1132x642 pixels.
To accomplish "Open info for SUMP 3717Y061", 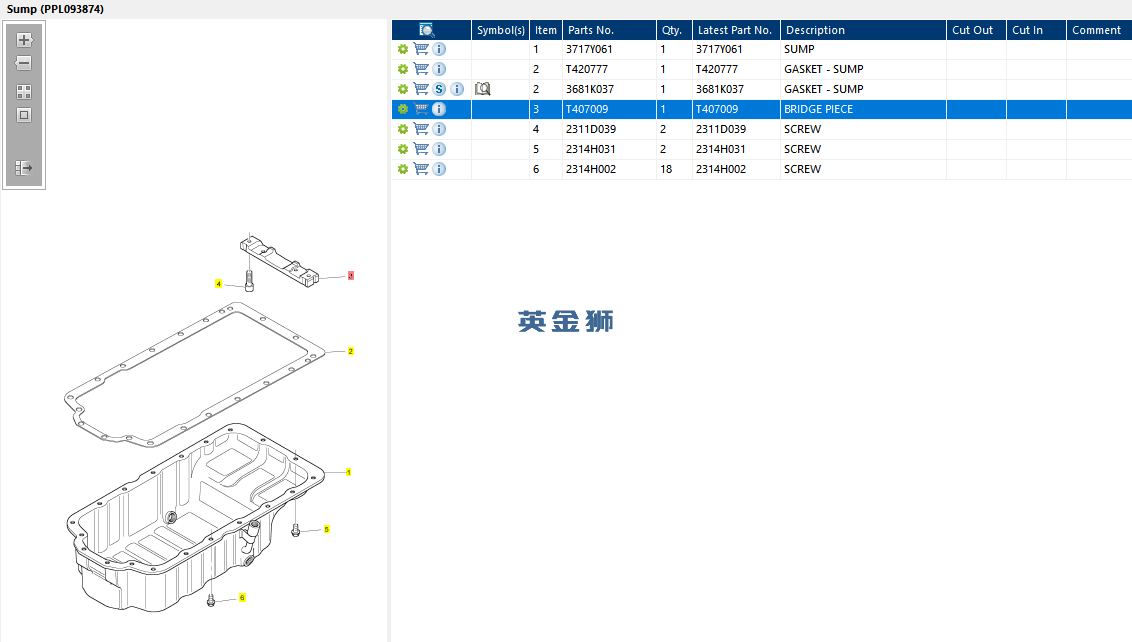I will (439, 49).
